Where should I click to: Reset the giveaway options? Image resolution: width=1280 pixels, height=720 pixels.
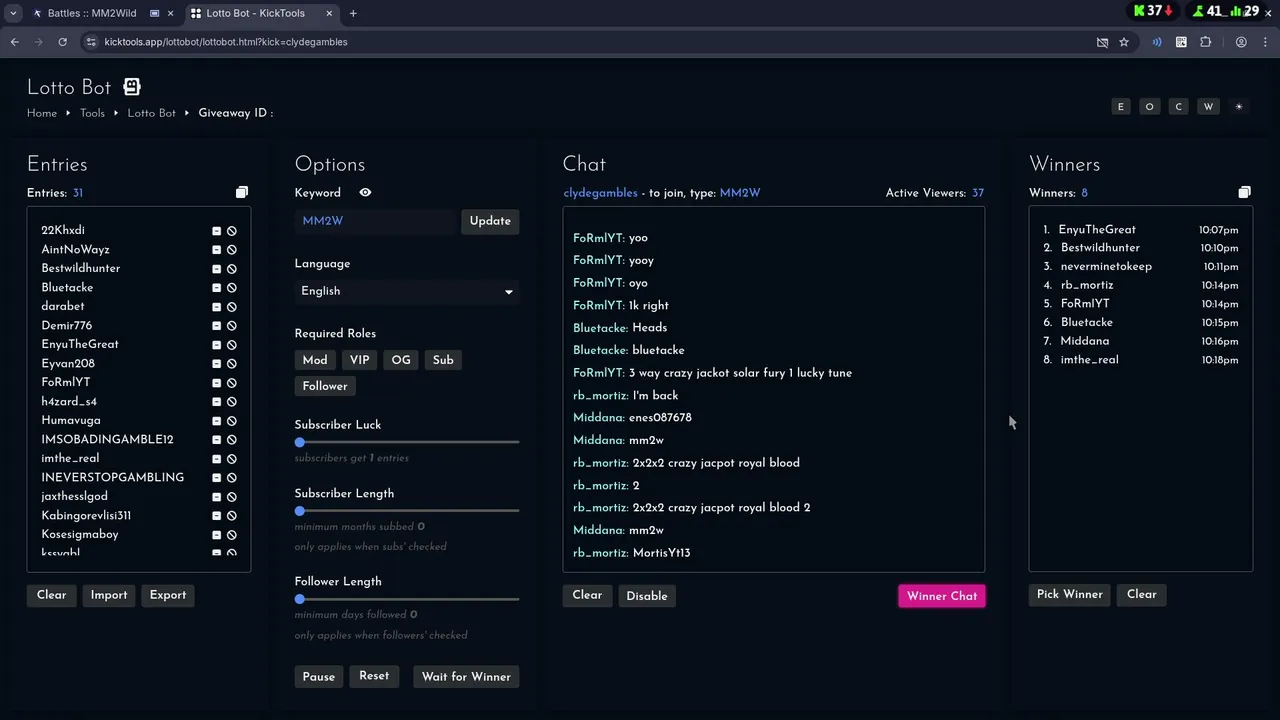click(x=374, y=676)
